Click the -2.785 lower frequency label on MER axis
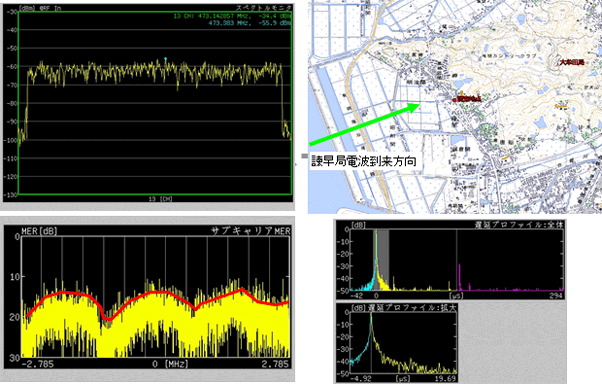The image size is (602, 384). 38,364
